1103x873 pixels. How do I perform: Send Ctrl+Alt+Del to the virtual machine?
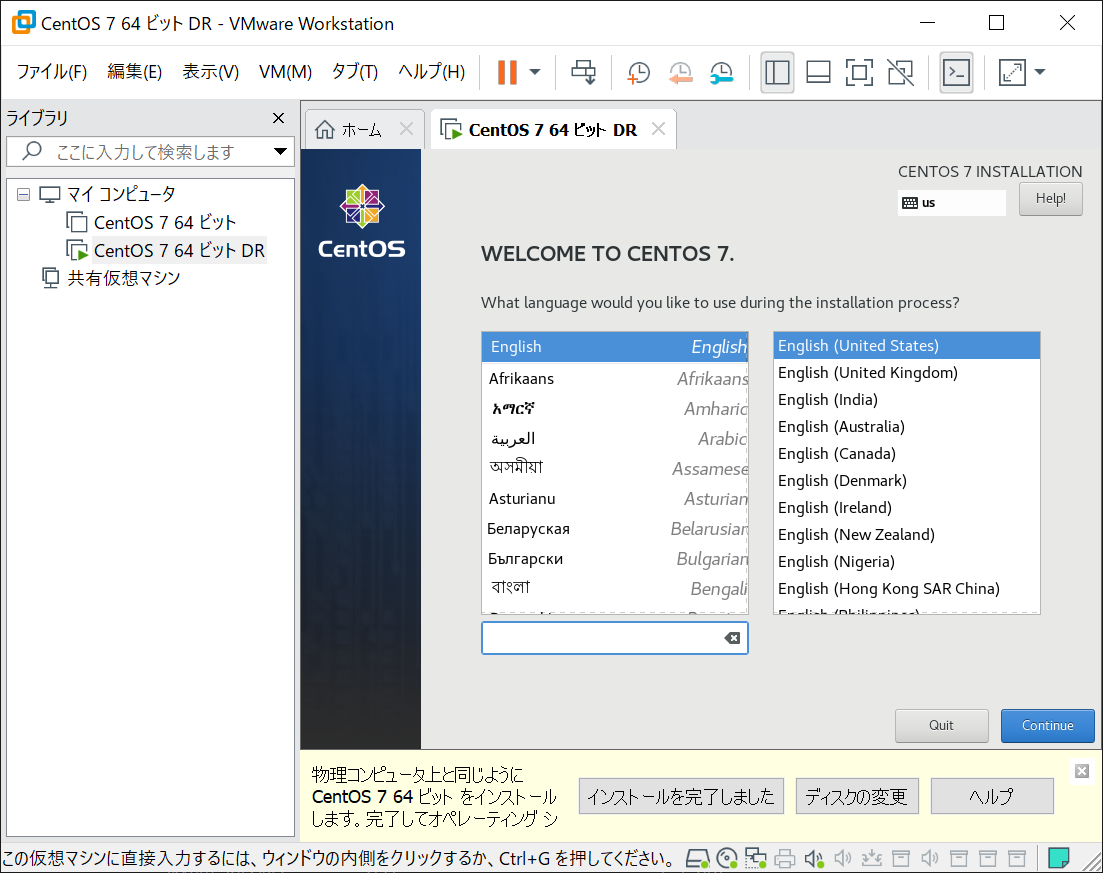(x=583, y=72)
